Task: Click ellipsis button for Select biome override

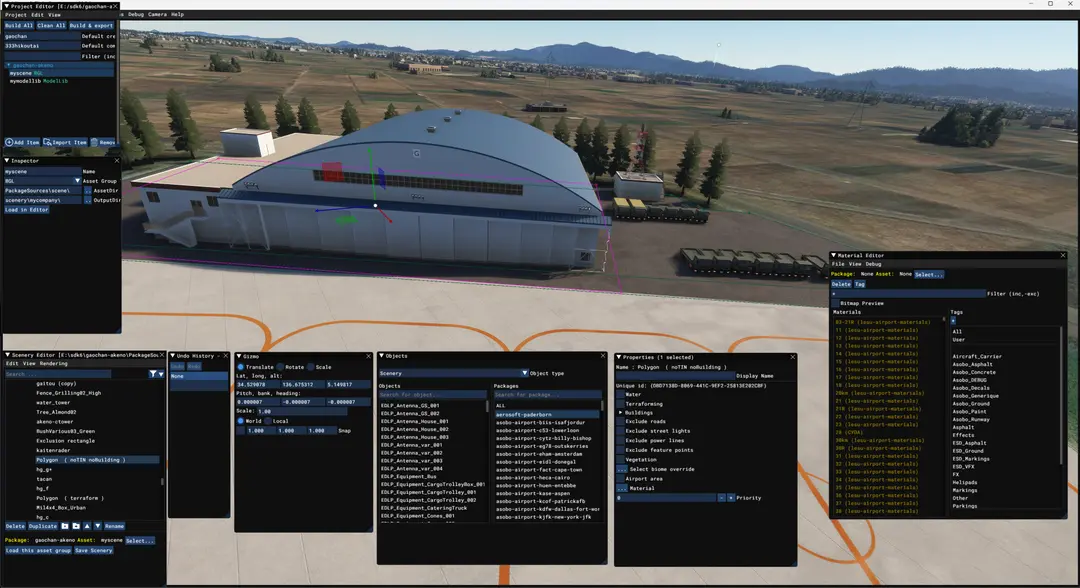Action: (621, 469)
